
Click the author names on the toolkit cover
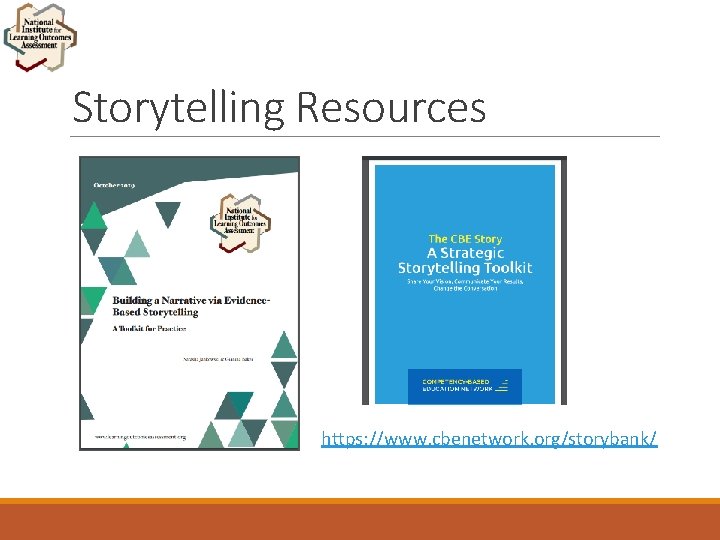click(218, 359)
